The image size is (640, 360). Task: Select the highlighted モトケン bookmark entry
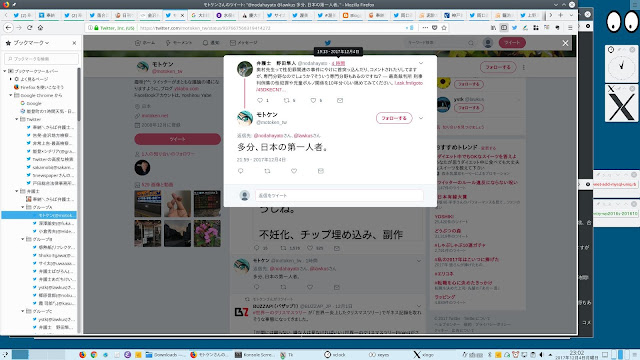tap(39, 215)
